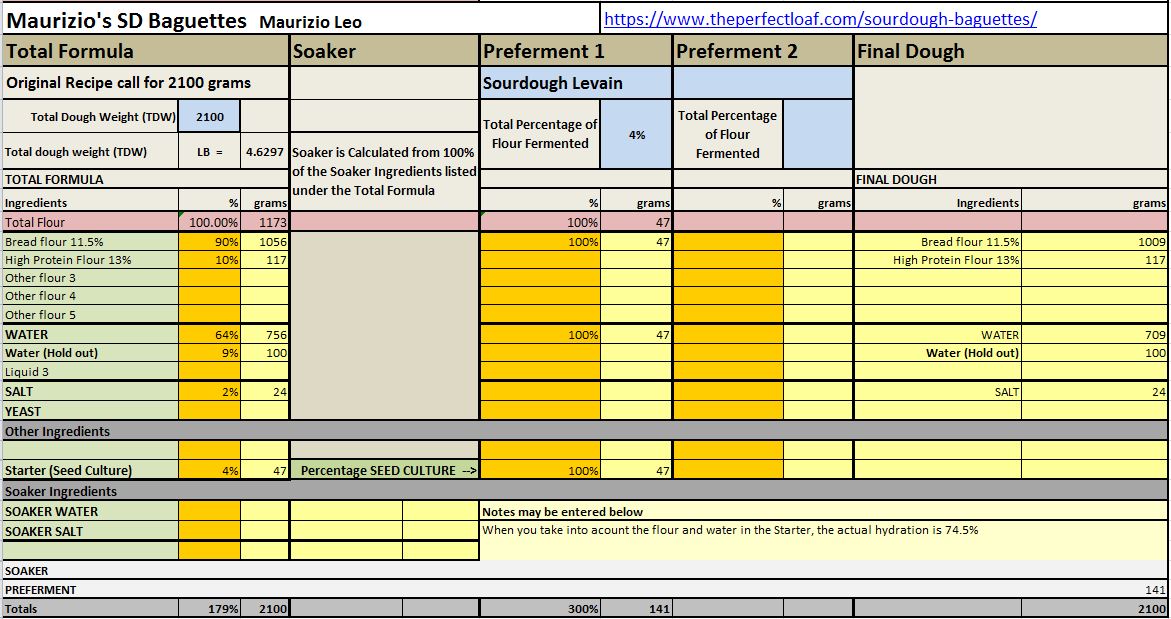Viewport: 1171px width, 619px height.
Task: Click the Preferment 2 column header
Action: click(763, 51)
